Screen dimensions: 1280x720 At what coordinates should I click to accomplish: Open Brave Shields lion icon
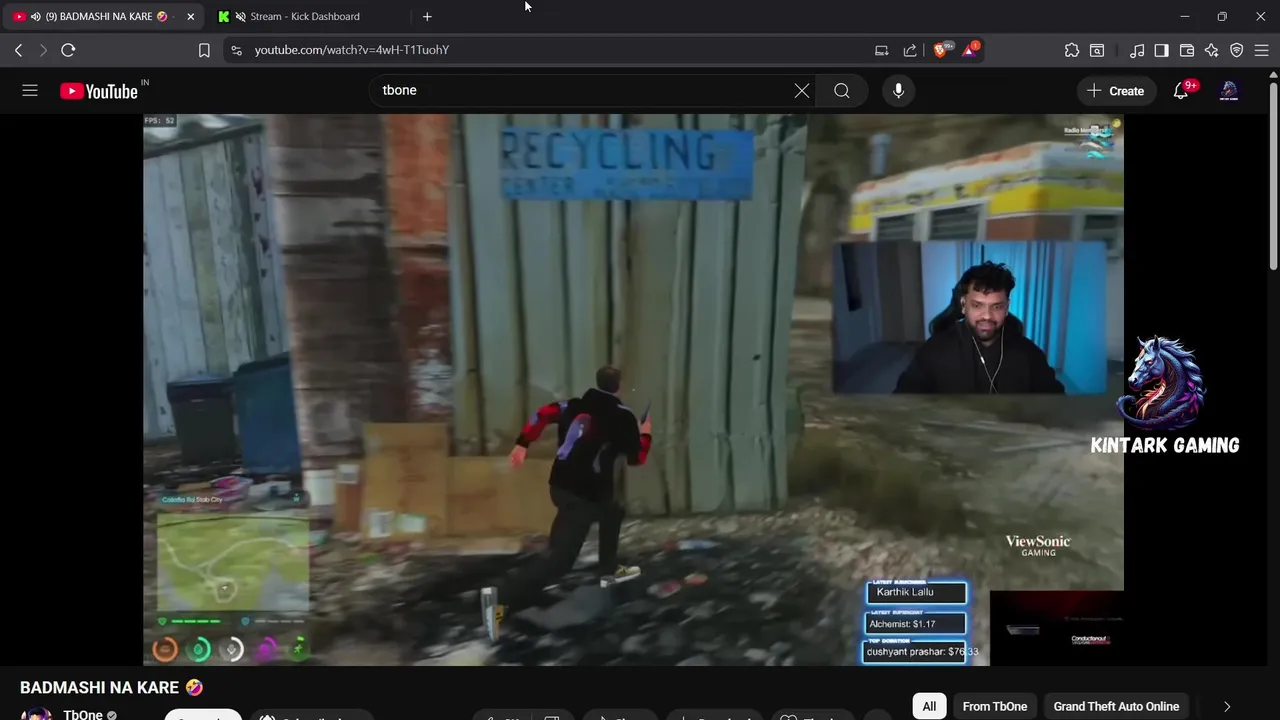(942, 49)
